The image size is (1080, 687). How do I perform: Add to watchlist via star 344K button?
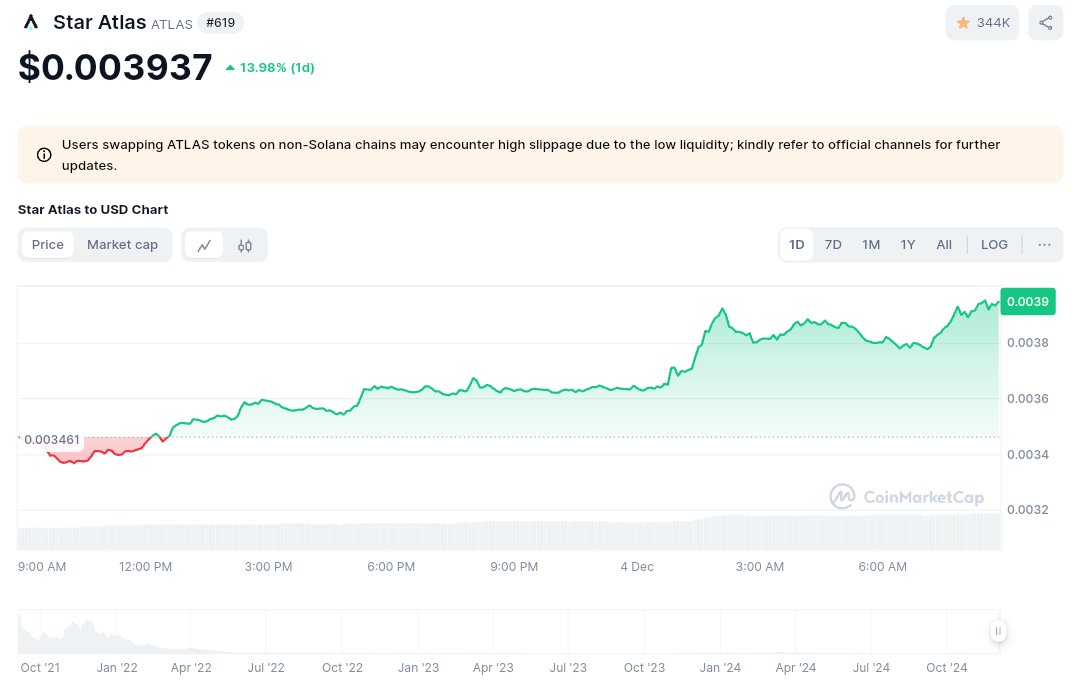[x=982, y=23]
